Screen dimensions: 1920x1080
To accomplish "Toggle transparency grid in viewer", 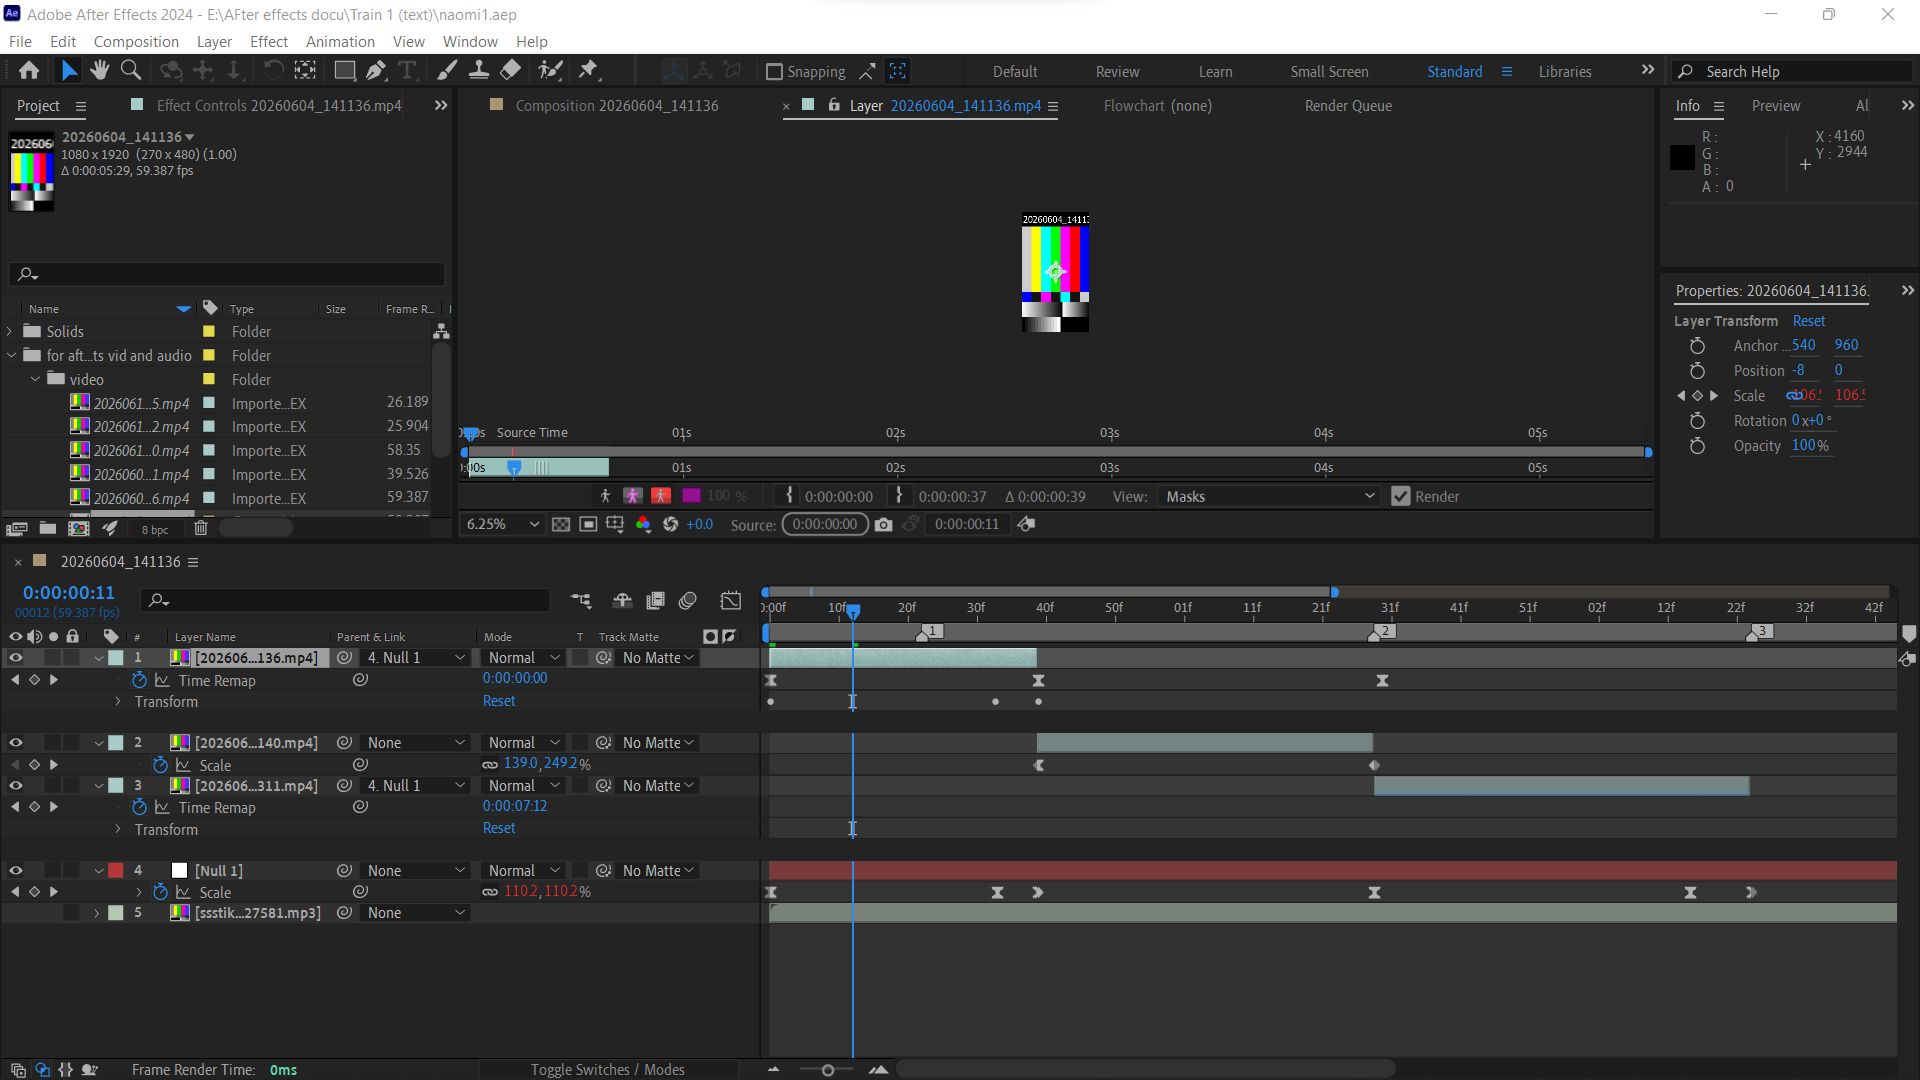I will pos(561,524).
